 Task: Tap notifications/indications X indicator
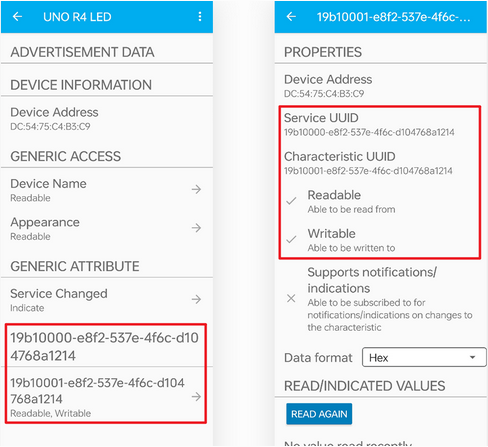point(291,298)
